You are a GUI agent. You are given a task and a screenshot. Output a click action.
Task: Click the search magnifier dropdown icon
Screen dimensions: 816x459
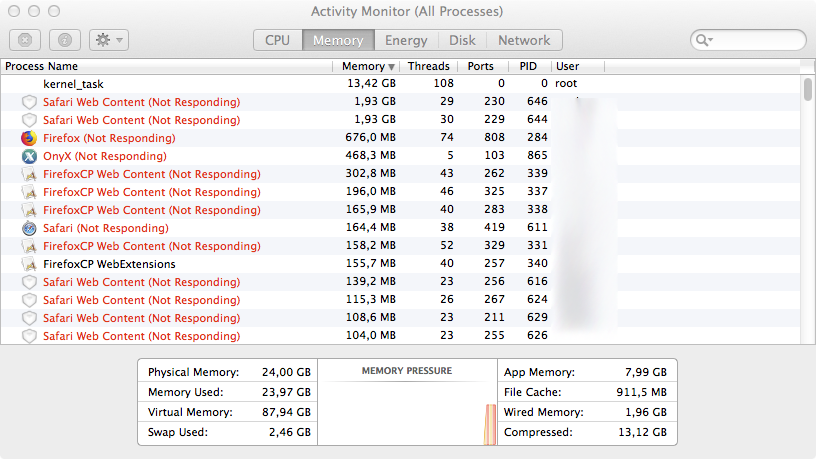pyautogui.click(x=704, y=40)
